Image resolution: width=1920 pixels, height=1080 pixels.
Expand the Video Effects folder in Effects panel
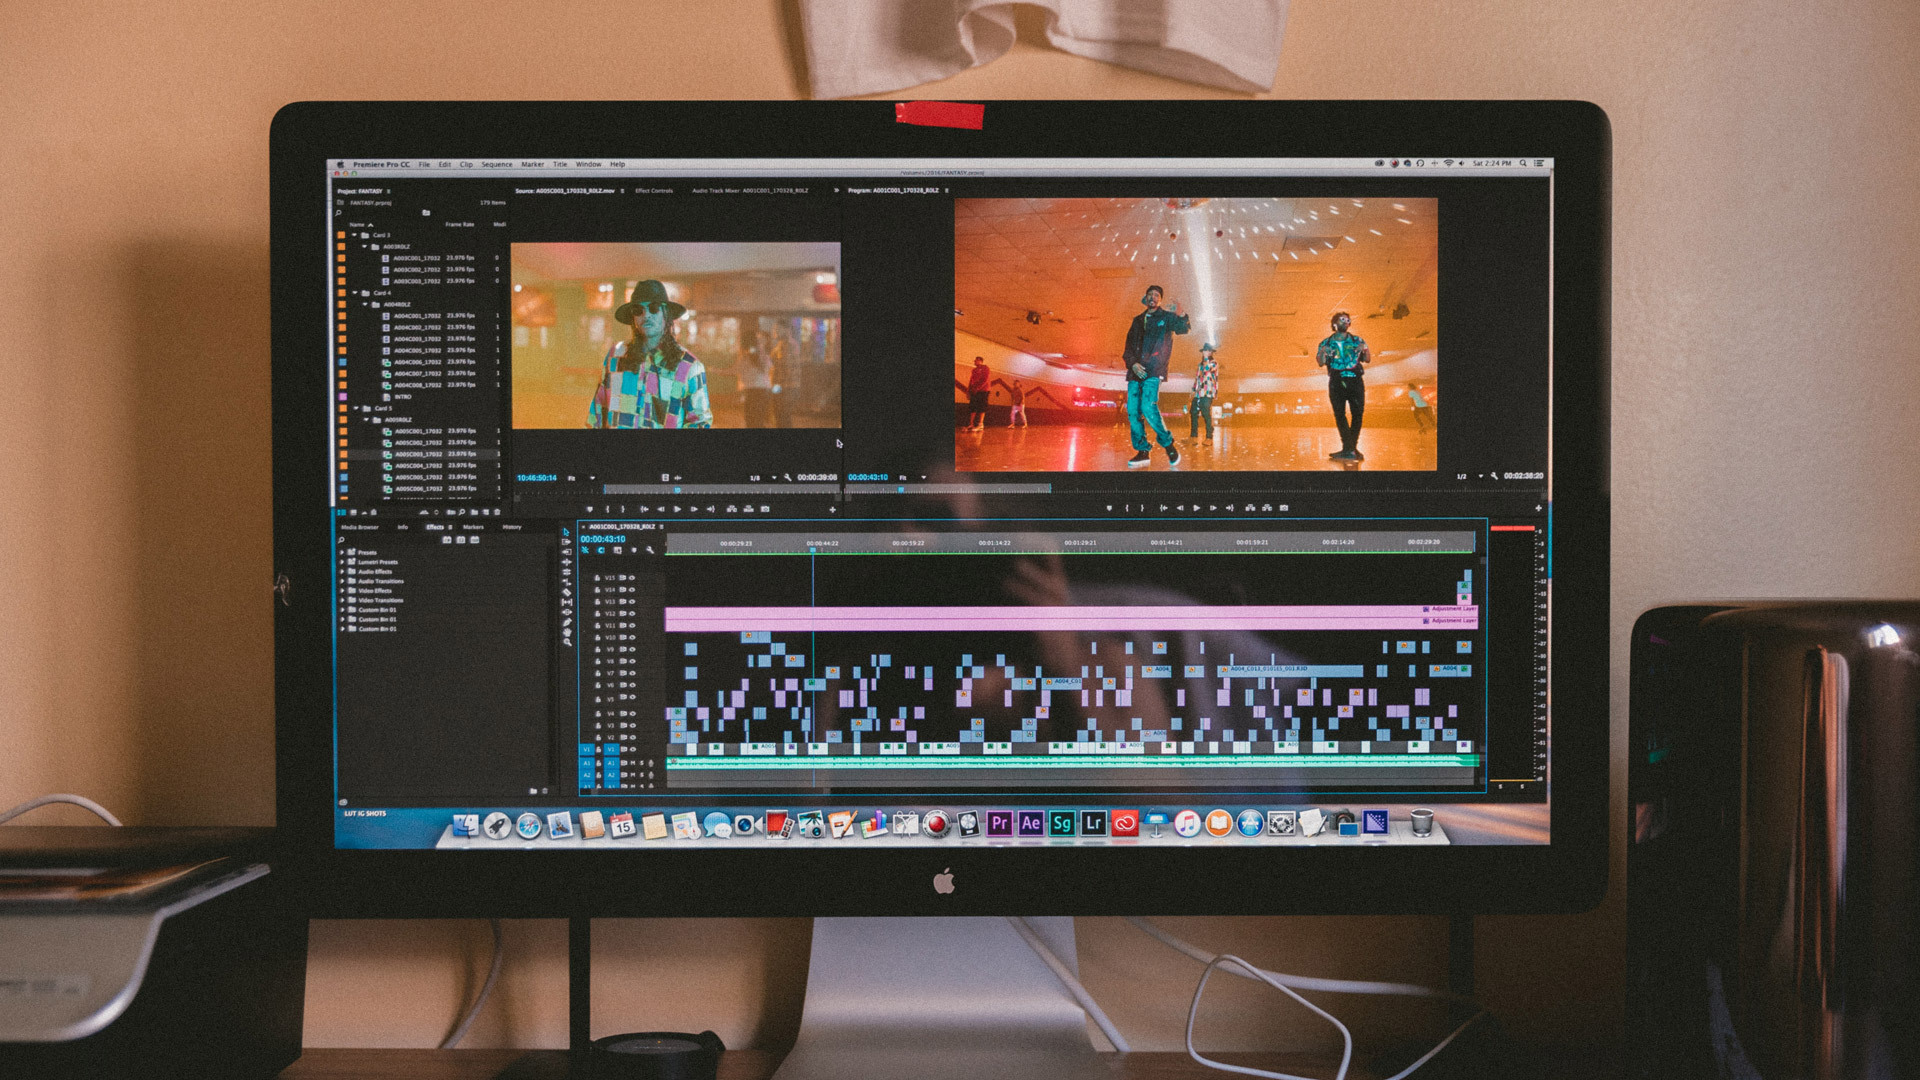click(344, 591)
